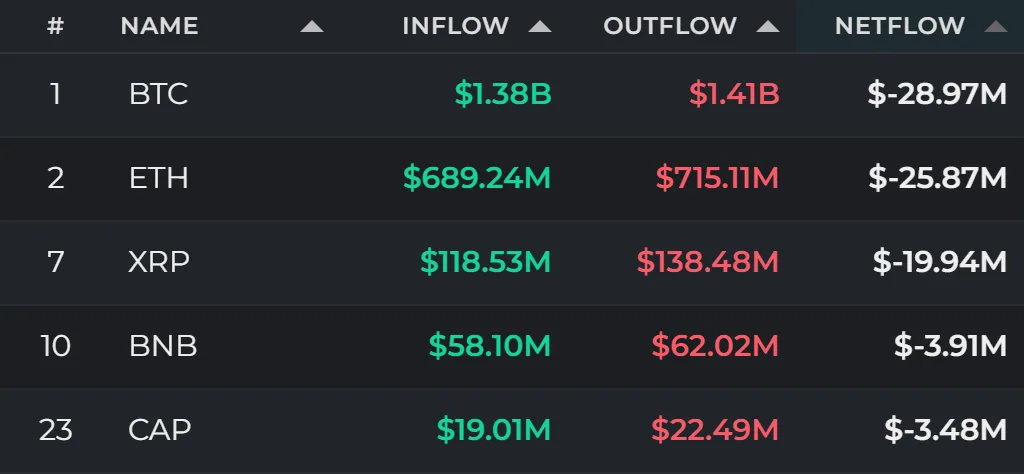Image resolution: width=1024 pixels, height=474 pixels.
Task: Click BNB inflow value $58.10M
Action: (490, 346)
